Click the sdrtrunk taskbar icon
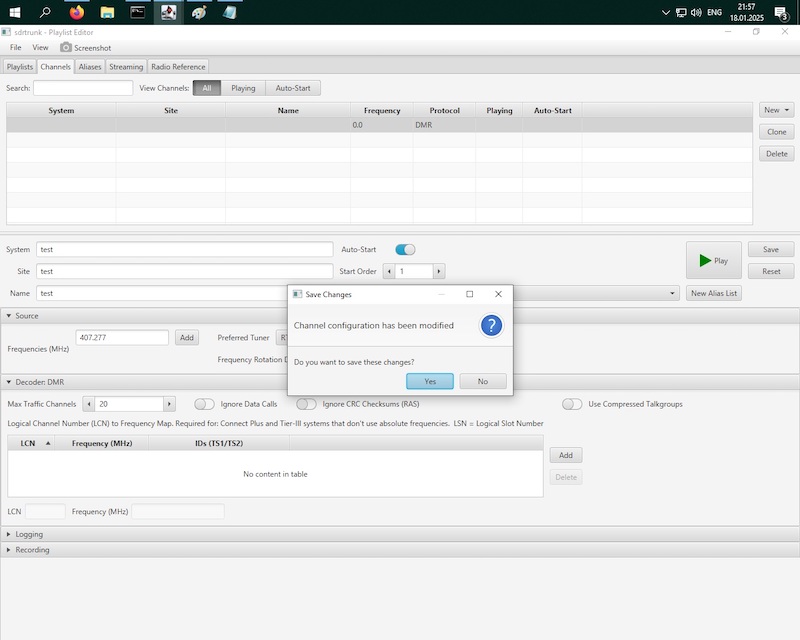 pyautogui.click(x=168, y=12)
